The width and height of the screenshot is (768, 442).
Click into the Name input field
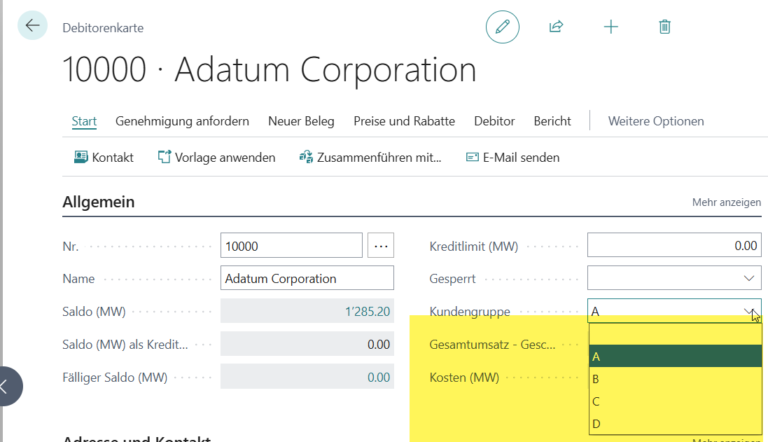pyautogui.click(x=307, y=278)
